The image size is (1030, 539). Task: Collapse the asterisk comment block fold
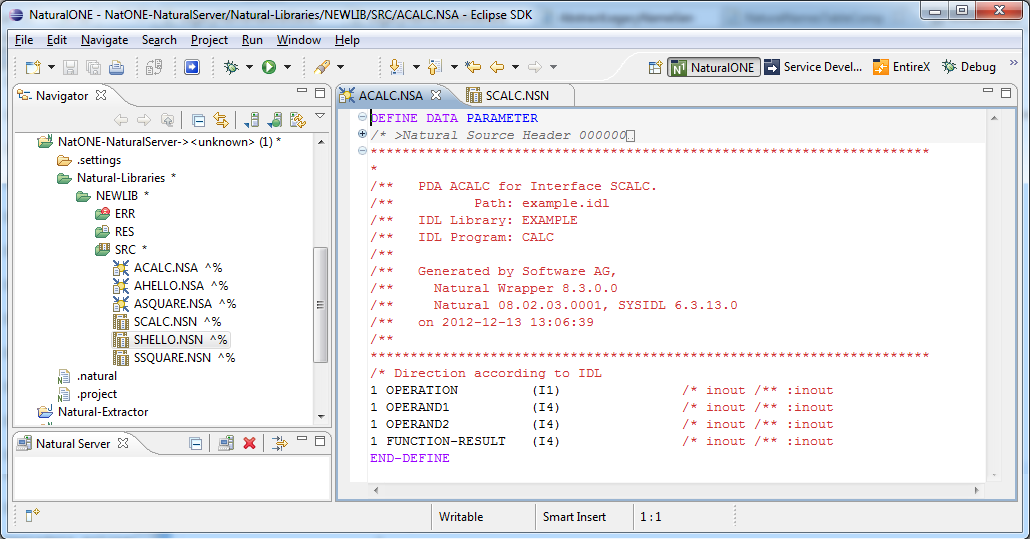pyautogui.click(x=362, y=151)
